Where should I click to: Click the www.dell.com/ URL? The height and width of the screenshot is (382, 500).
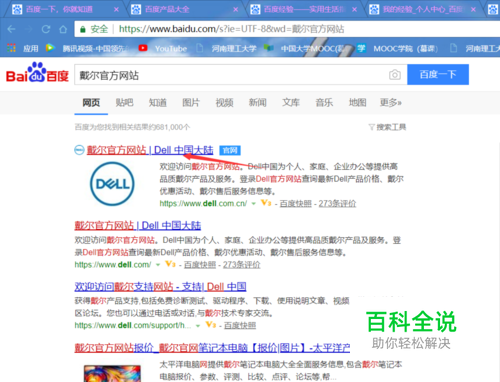coord(113,265)
